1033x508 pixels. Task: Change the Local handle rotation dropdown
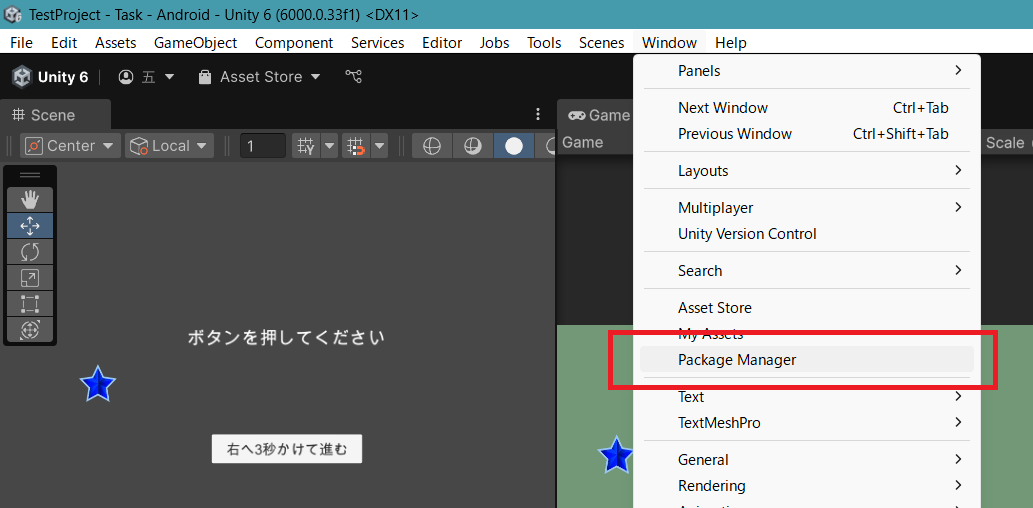click(169, 146)
